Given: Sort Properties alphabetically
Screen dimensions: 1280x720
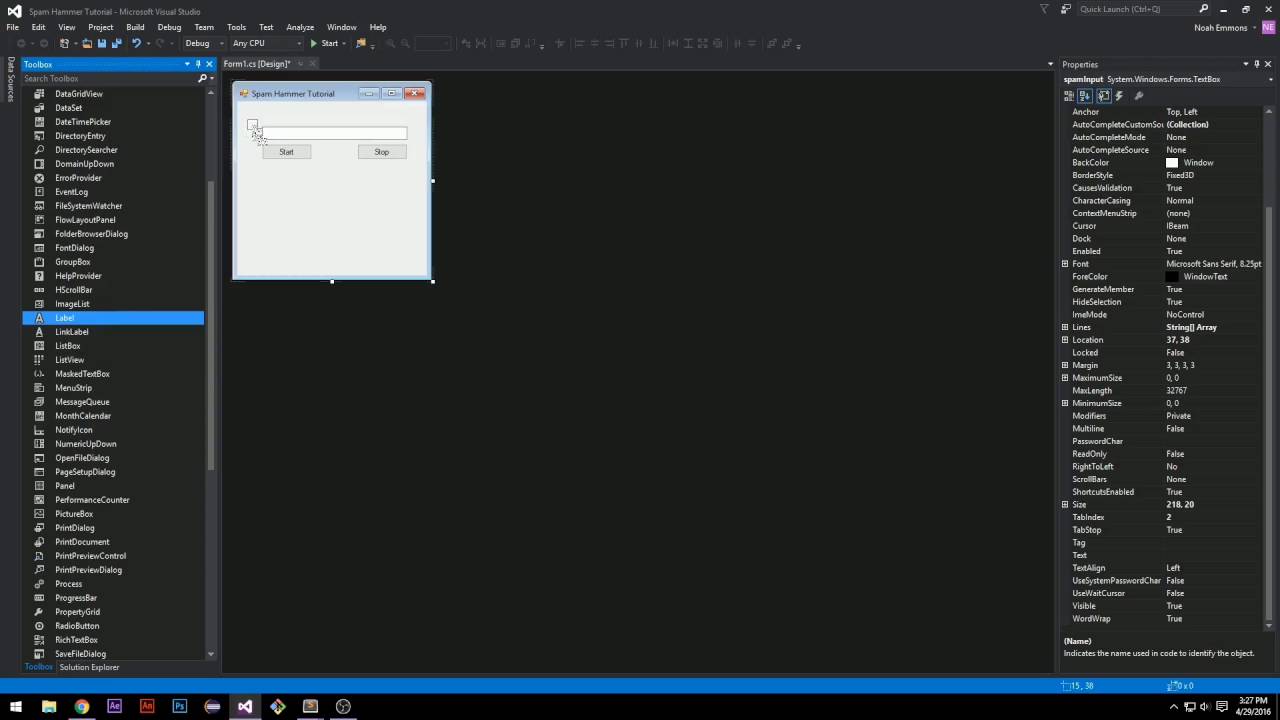Looking at the screenshot, I should 1085,96.
